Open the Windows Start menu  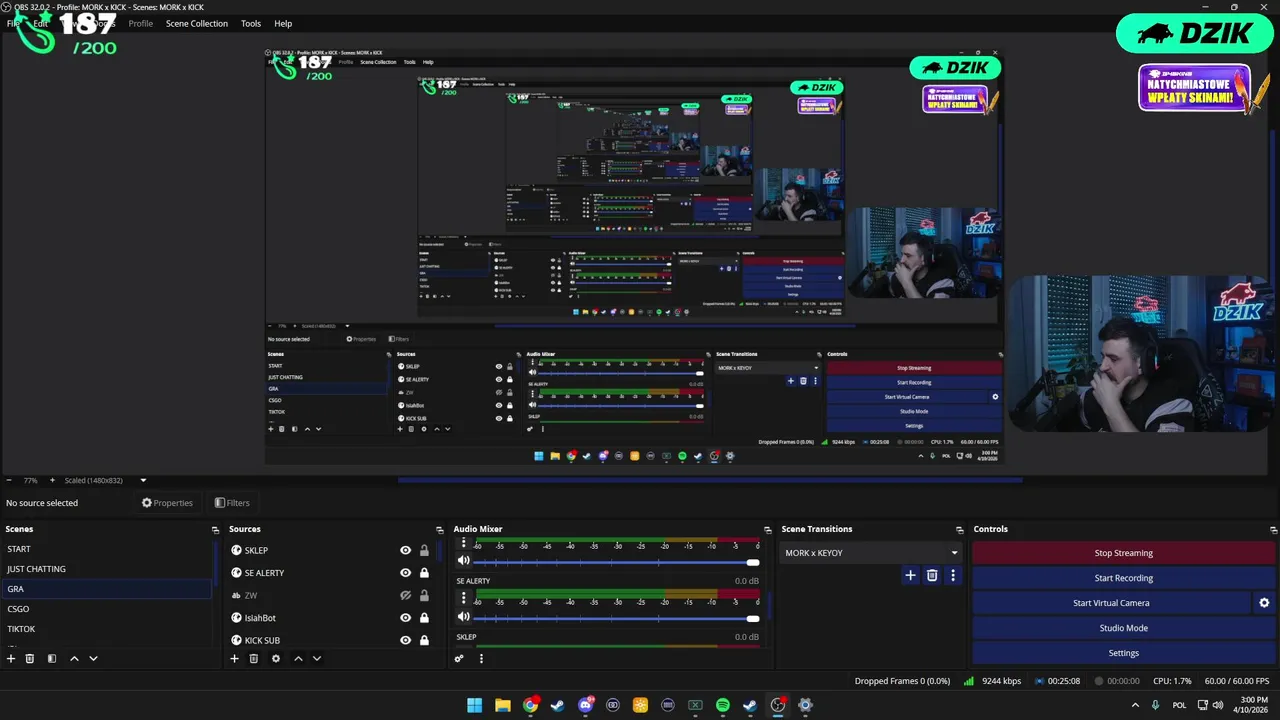[x=475, y=705]
